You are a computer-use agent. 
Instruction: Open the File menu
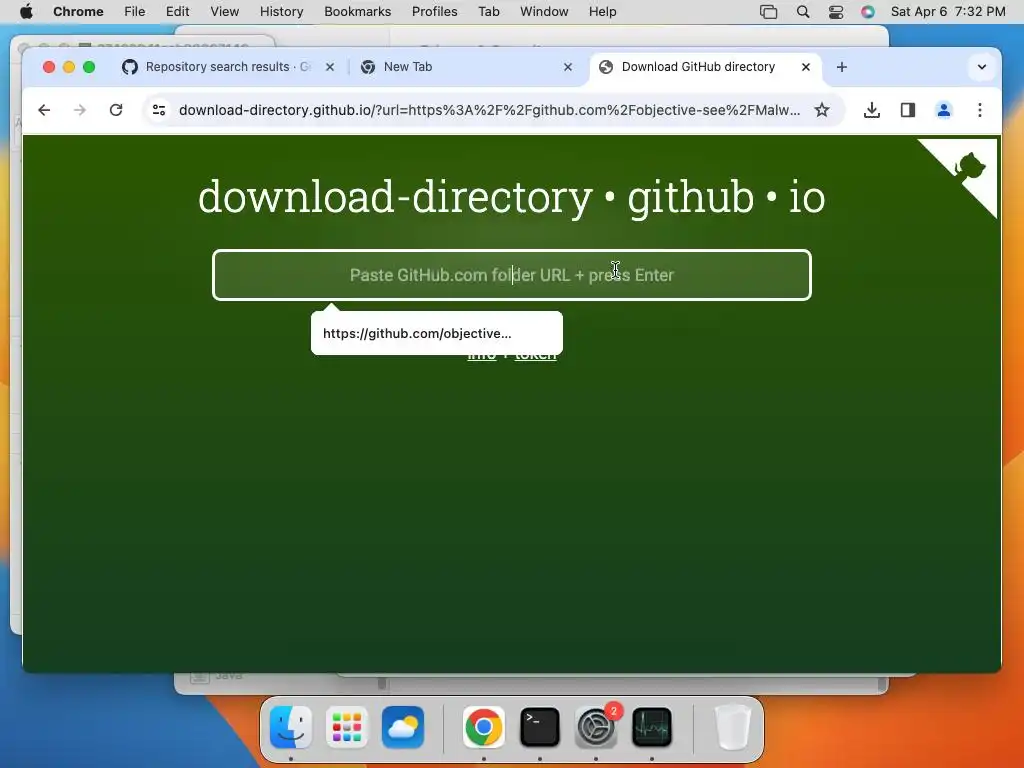coord(135,12)
